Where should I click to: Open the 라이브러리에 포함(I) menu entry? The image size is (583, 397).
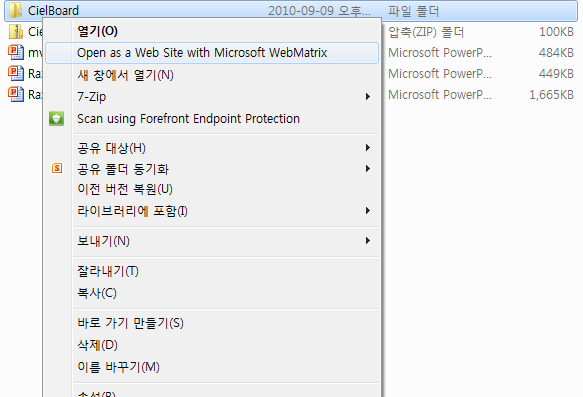click(212, 211)
